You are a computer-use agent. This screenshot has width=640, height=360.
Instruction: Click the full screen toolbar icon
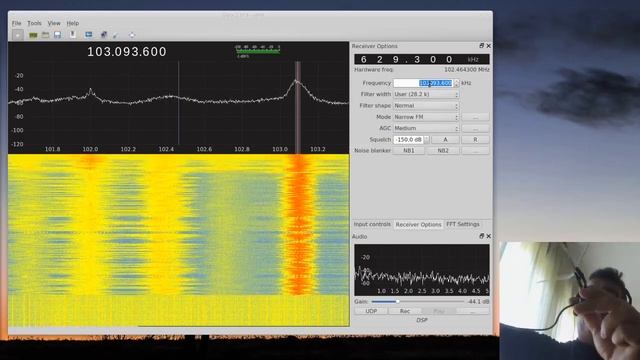coord(131,35)
